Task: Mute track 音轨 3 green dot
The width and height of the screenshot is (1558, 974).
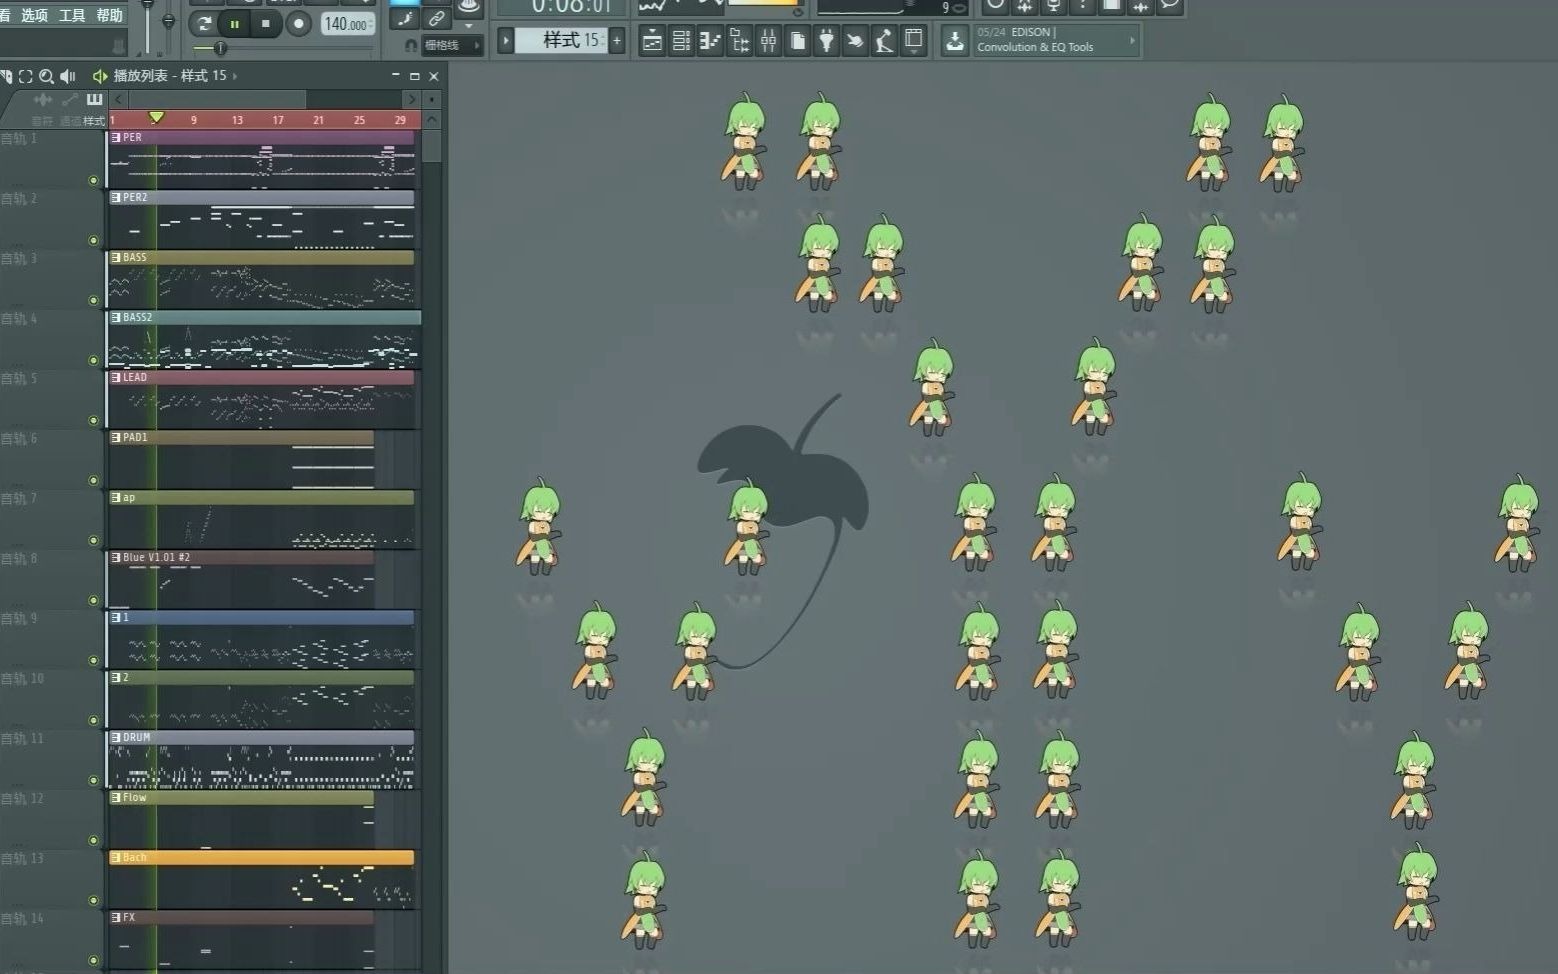Action: click(94, 301)
